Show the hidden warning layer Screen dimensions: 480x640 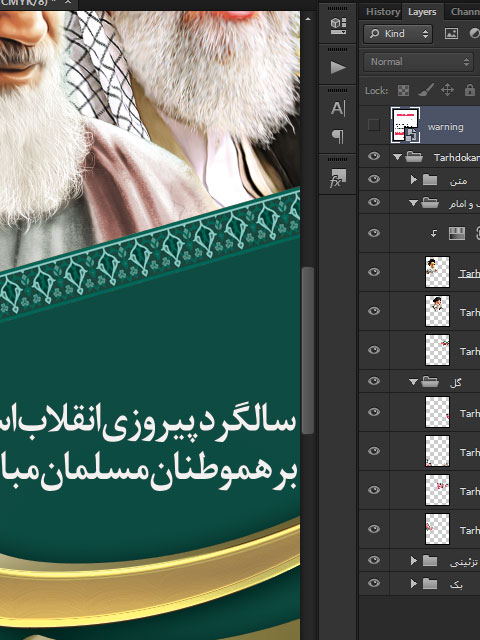pyautogui.click(x=373, y=125)
